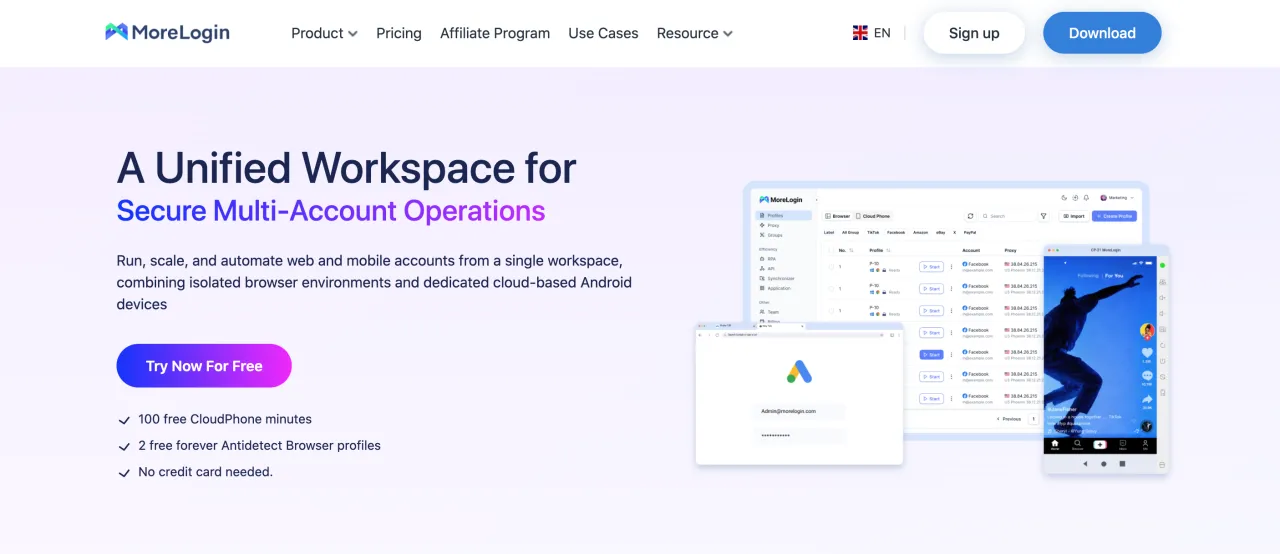
Task: Tap the heart like icon on the TikTok video
Action: [1147, 353]
